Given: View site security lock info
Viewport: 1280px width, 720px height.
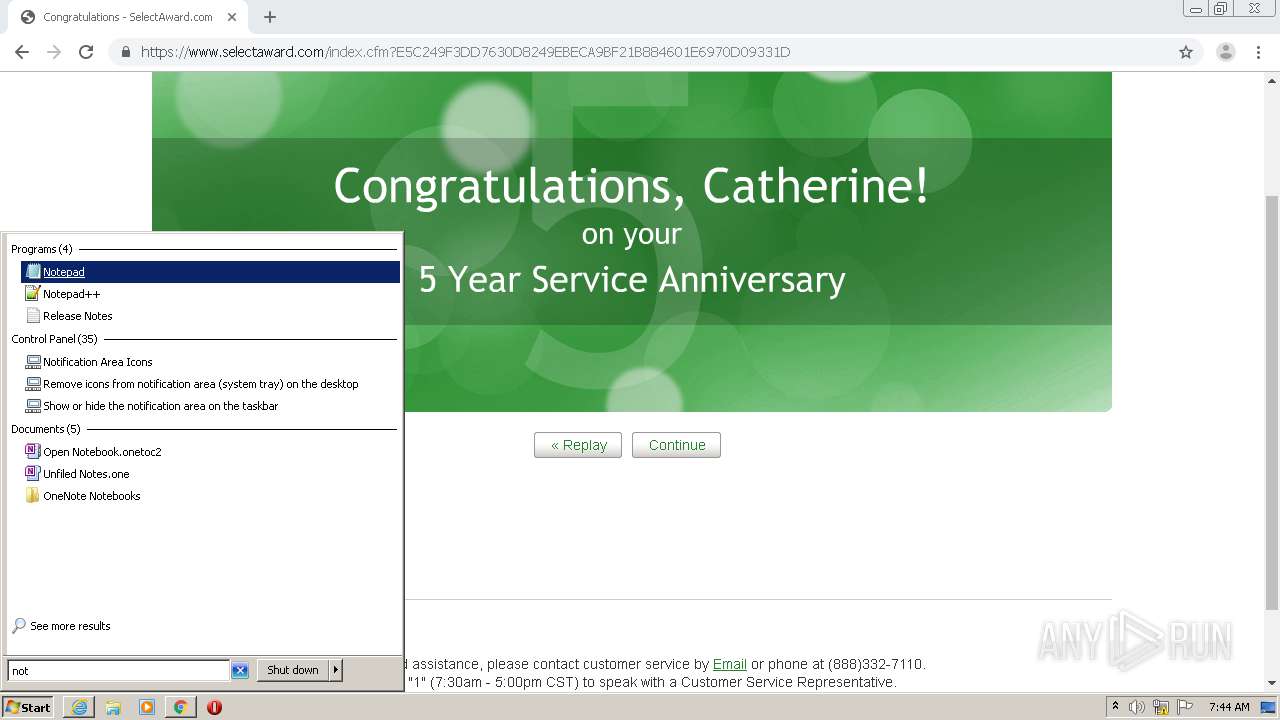Looking at the screenshot, I should pyautogui.click(x=126, y=52).
